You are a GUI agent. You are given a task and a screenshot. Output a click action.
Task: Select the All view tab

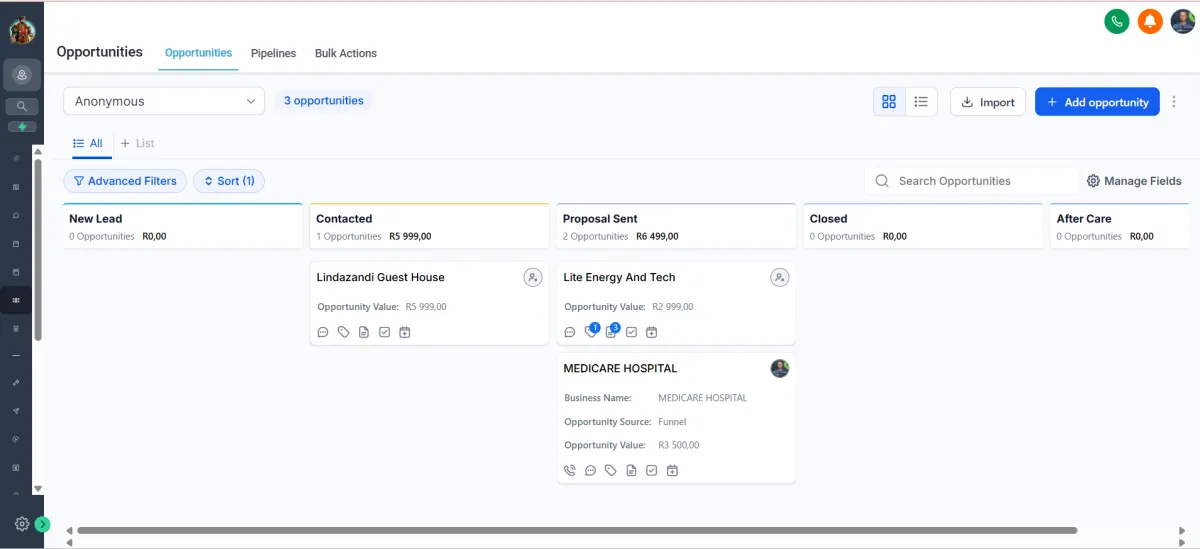[x=88, y=143]
